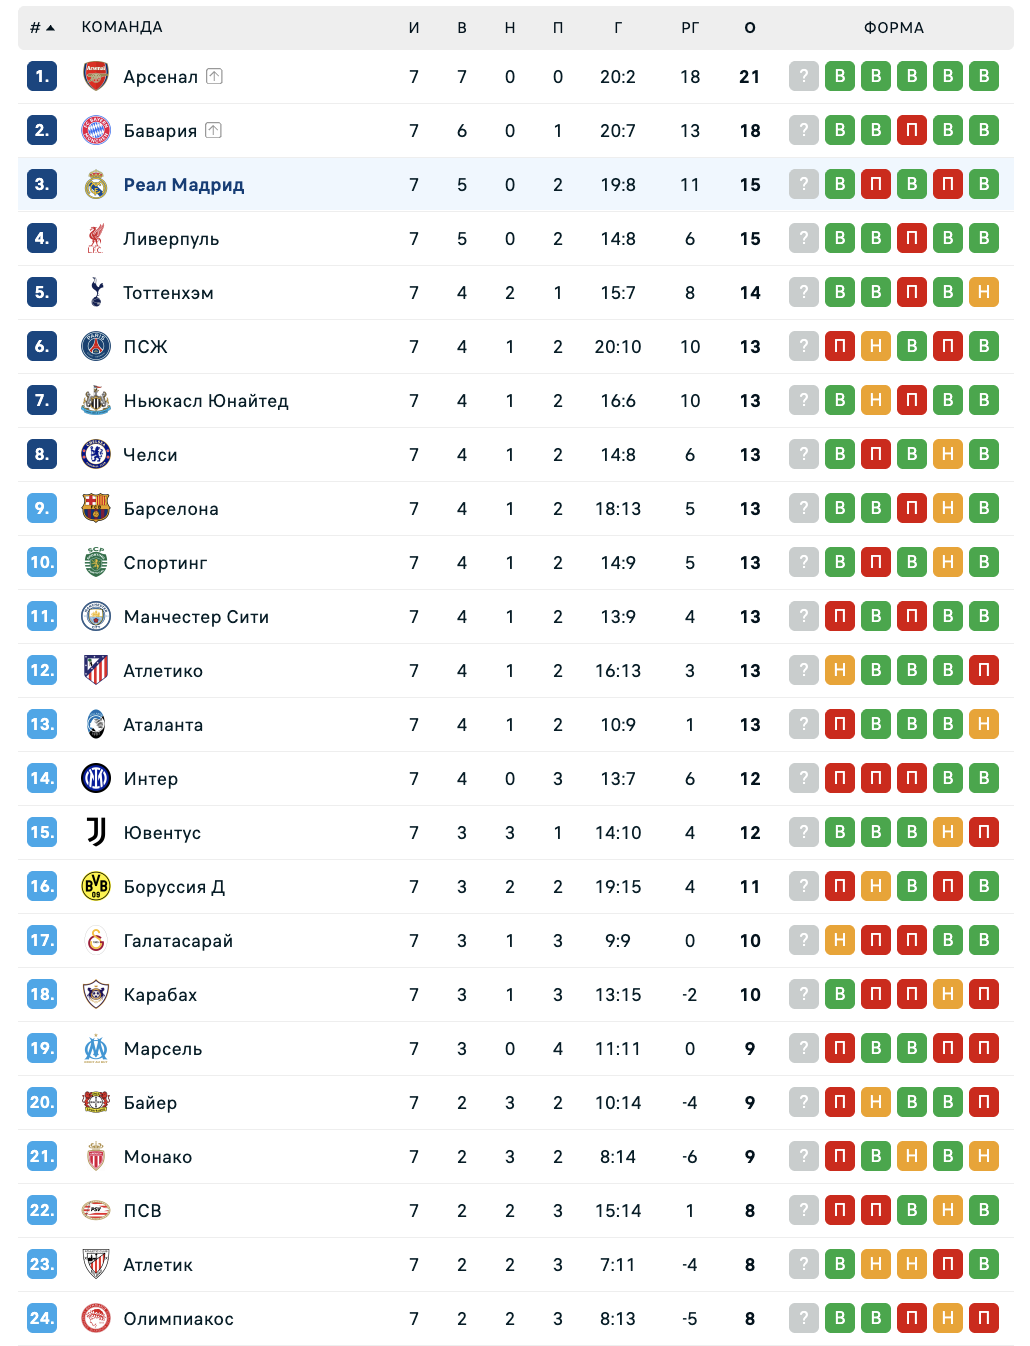Click the Real Madrid crest icon
The height and width of the screenshot is (1346, 1030).
pyautogui.click(x=96, y=184)
